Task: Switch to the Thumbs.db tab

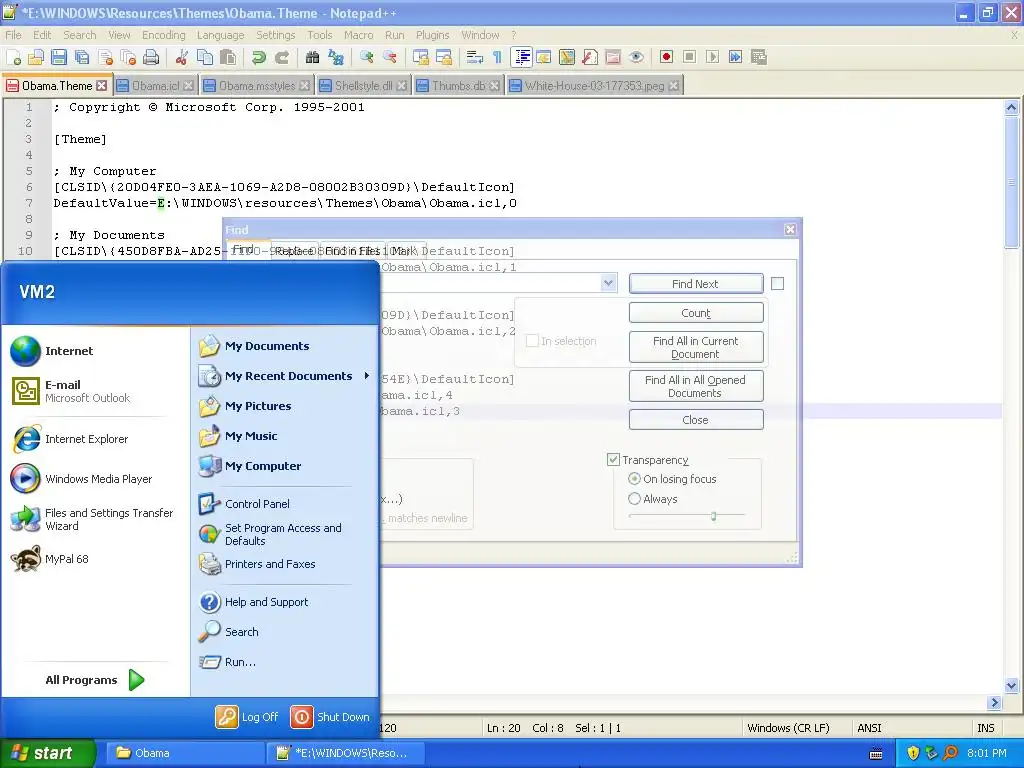Action: (458, 86)
